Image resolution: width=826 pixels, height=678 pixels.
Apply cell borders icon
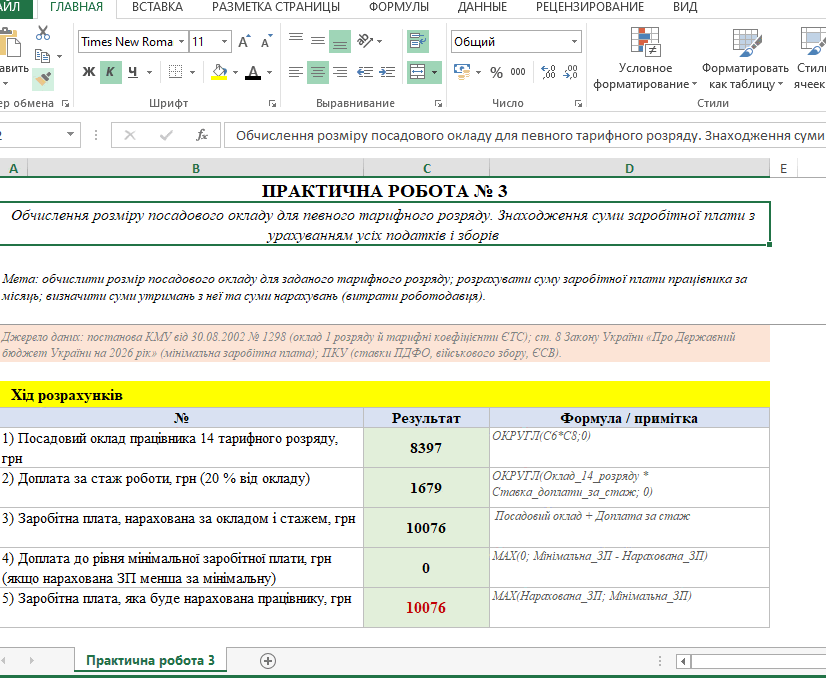coord(175,72)
